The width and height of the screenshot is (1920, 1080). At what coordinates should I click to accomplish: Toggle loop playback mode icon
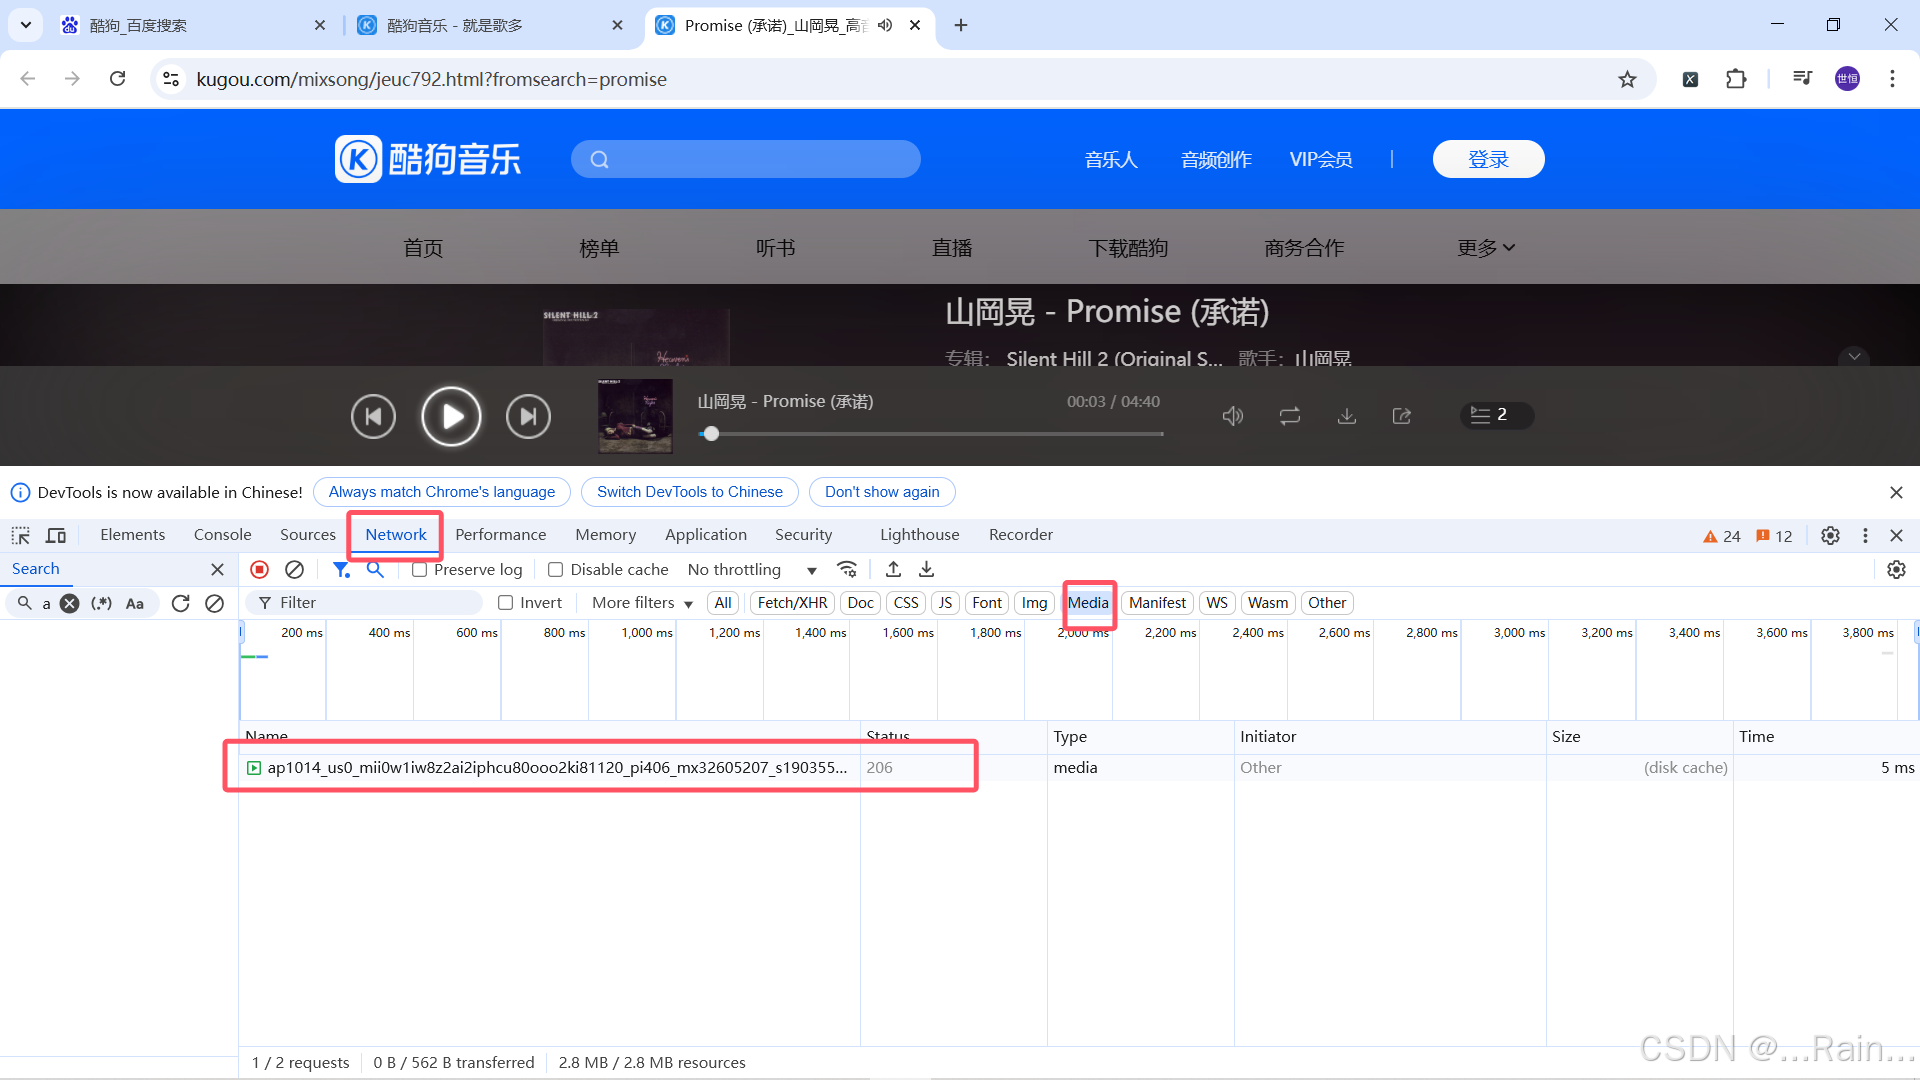tap(1290, 416)
